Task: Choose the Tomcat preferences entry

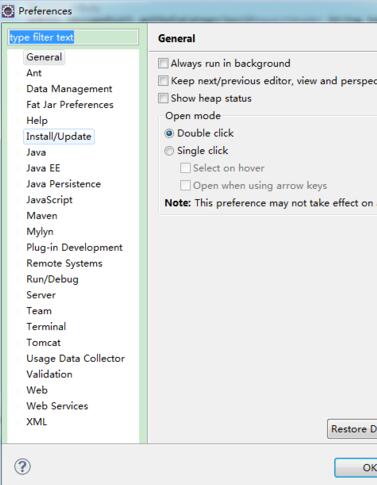Action: click(43, 342)
